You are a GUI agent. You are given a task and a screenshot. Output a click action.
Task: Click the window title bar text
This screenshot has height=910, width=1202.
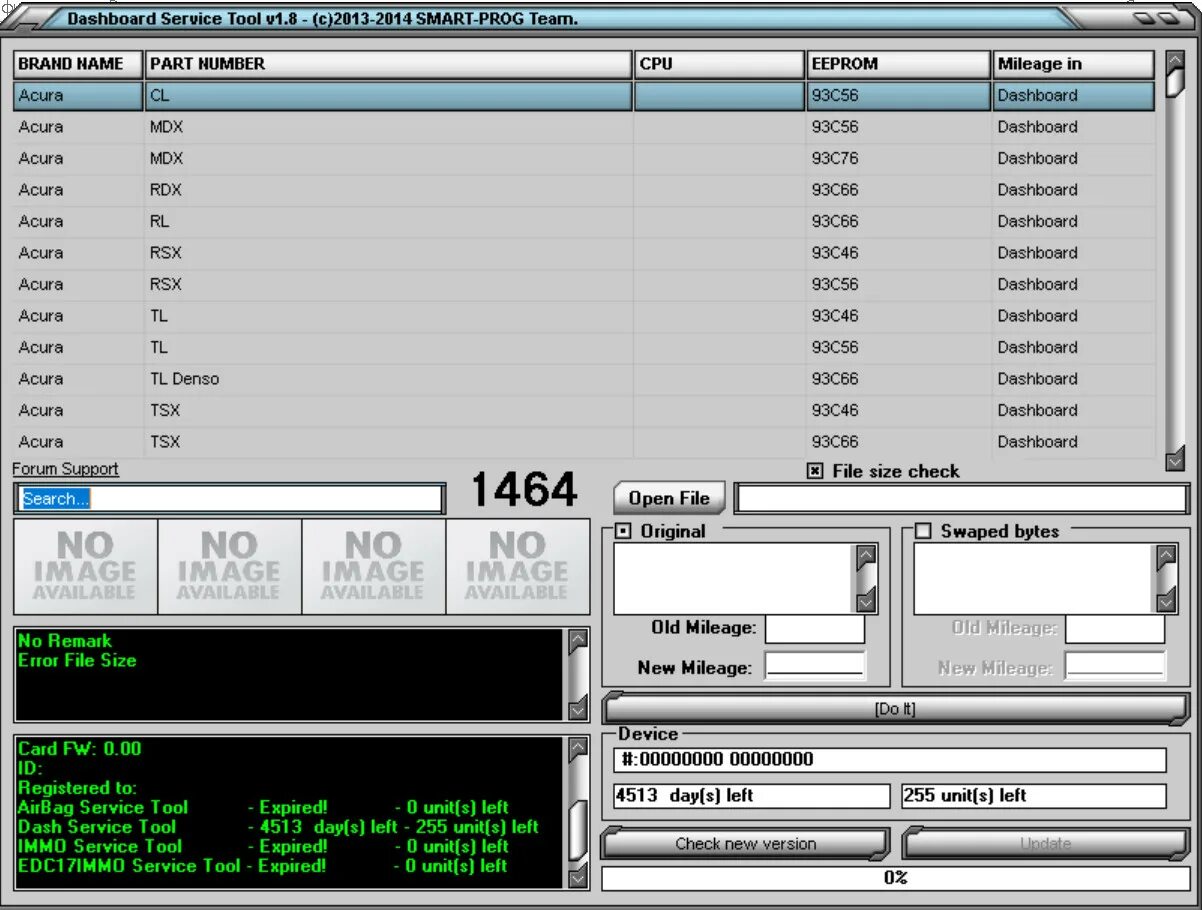[322, 18]
